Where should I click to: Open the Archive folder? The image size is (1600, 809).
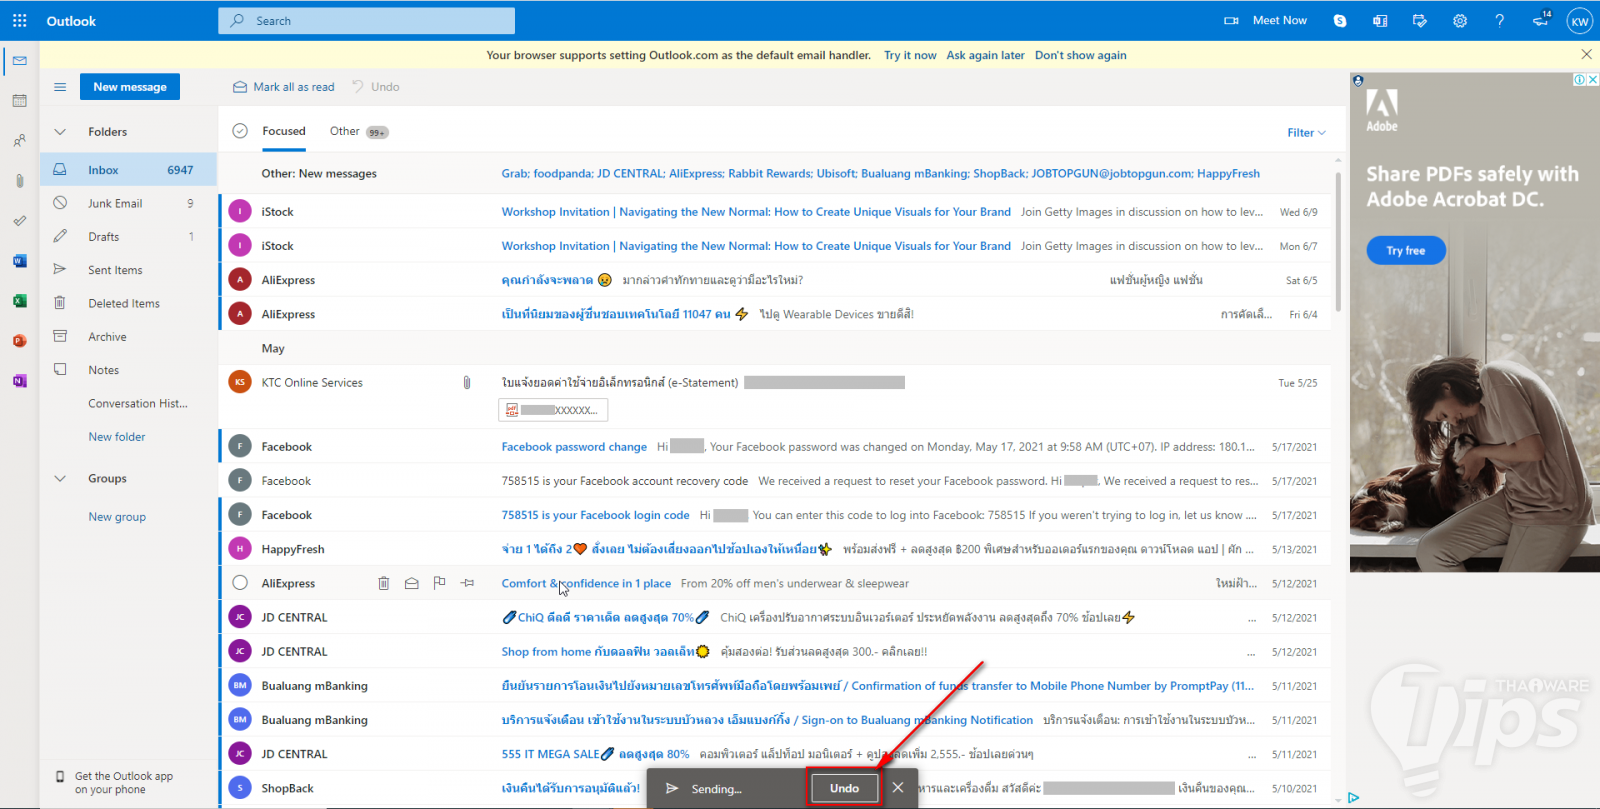pyautogui.click(x=128, y=337)
